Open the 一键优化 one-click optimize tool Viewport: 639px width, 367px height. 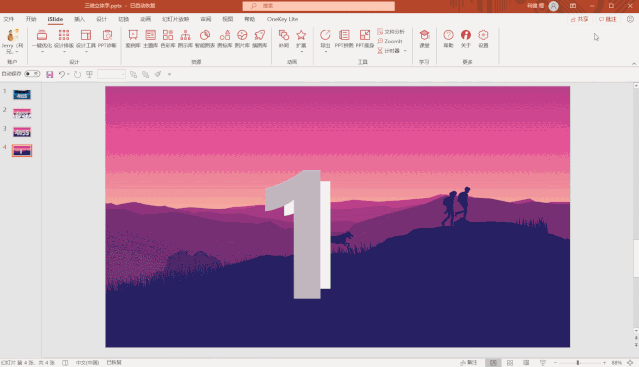(42, 39)
